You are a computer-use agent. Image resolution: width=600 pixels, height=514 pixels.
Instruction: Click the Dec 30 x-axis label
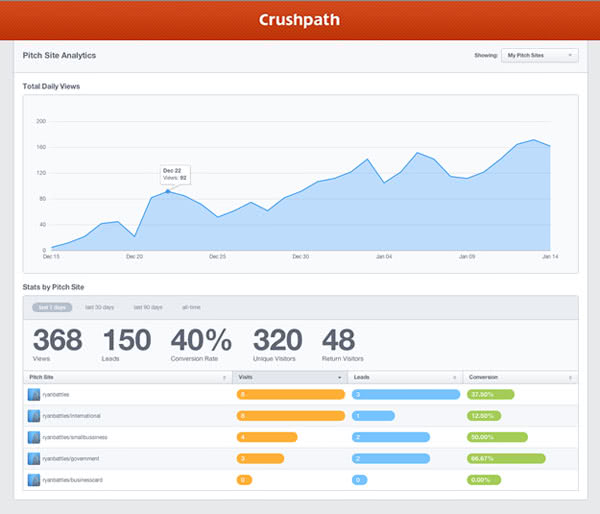pos(301,256)
